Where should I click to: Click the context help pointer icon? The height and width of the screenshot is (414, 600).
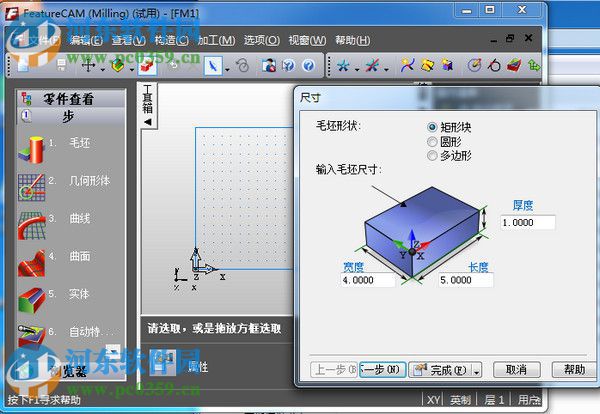click(x=288, y=66)
